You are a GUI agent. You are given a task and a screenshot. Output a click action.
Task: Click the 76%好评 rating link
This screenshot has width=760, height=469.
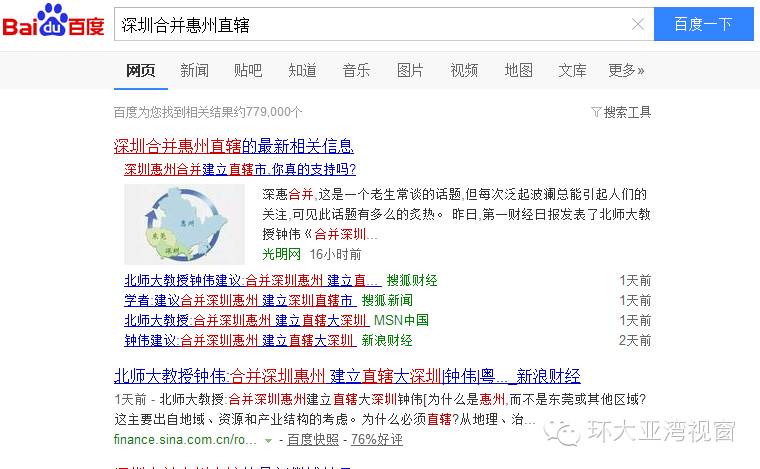377,439
